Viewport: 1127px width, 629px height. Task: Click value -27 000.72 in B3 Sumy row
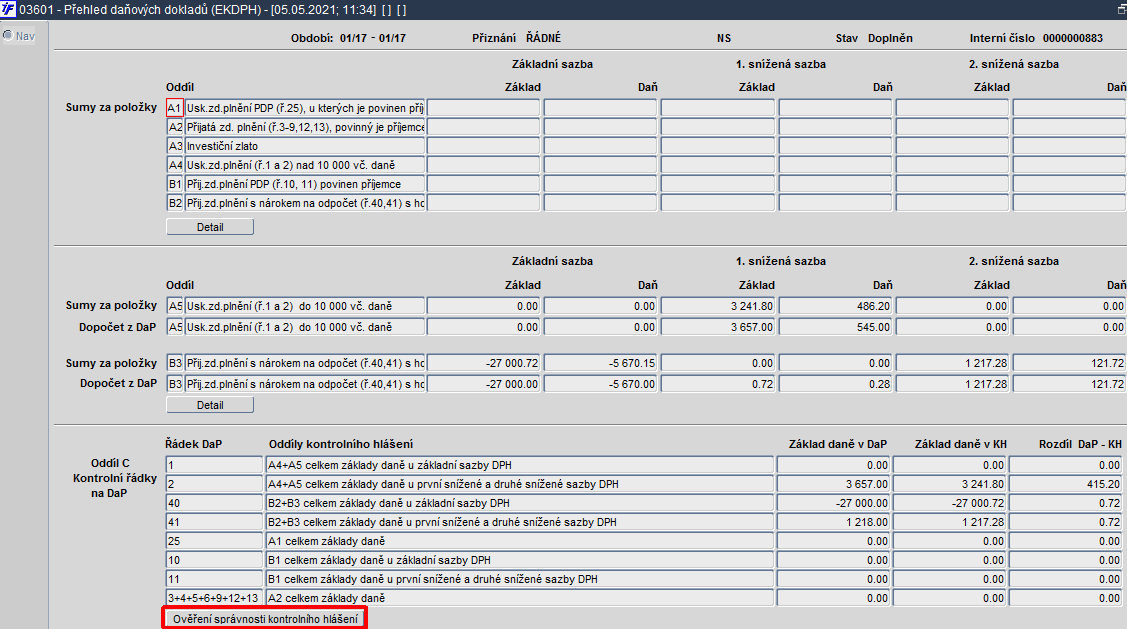pos(483,363)
